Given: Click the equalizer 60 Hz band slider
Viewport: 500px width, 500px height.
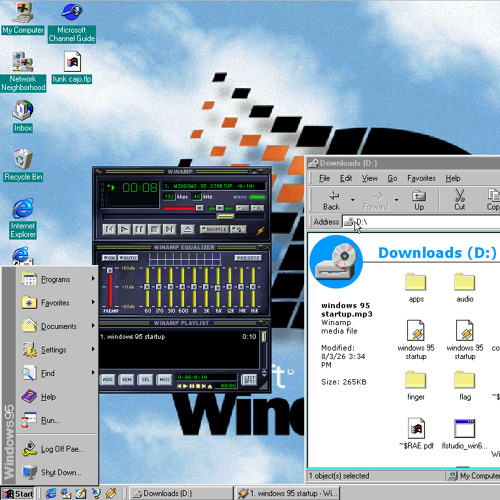Looking at the screenshot, I should [147, 287].
